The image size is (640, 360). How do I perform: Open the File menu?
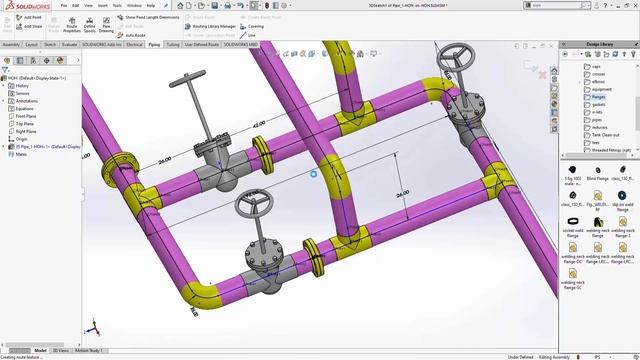[x=64, y=6]
